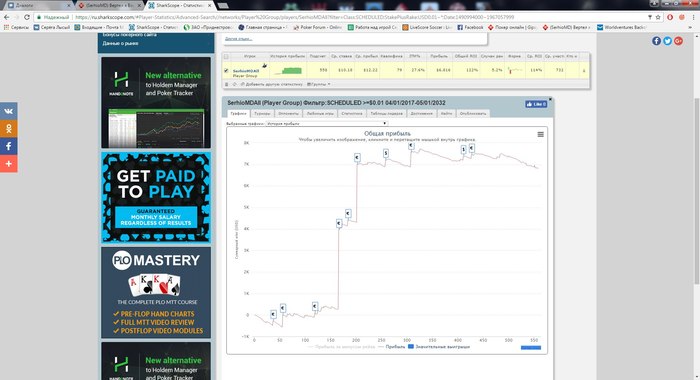Open the Выбранные графики dropdown
This screenshot has height=380, width=700.
coord(326,123)
